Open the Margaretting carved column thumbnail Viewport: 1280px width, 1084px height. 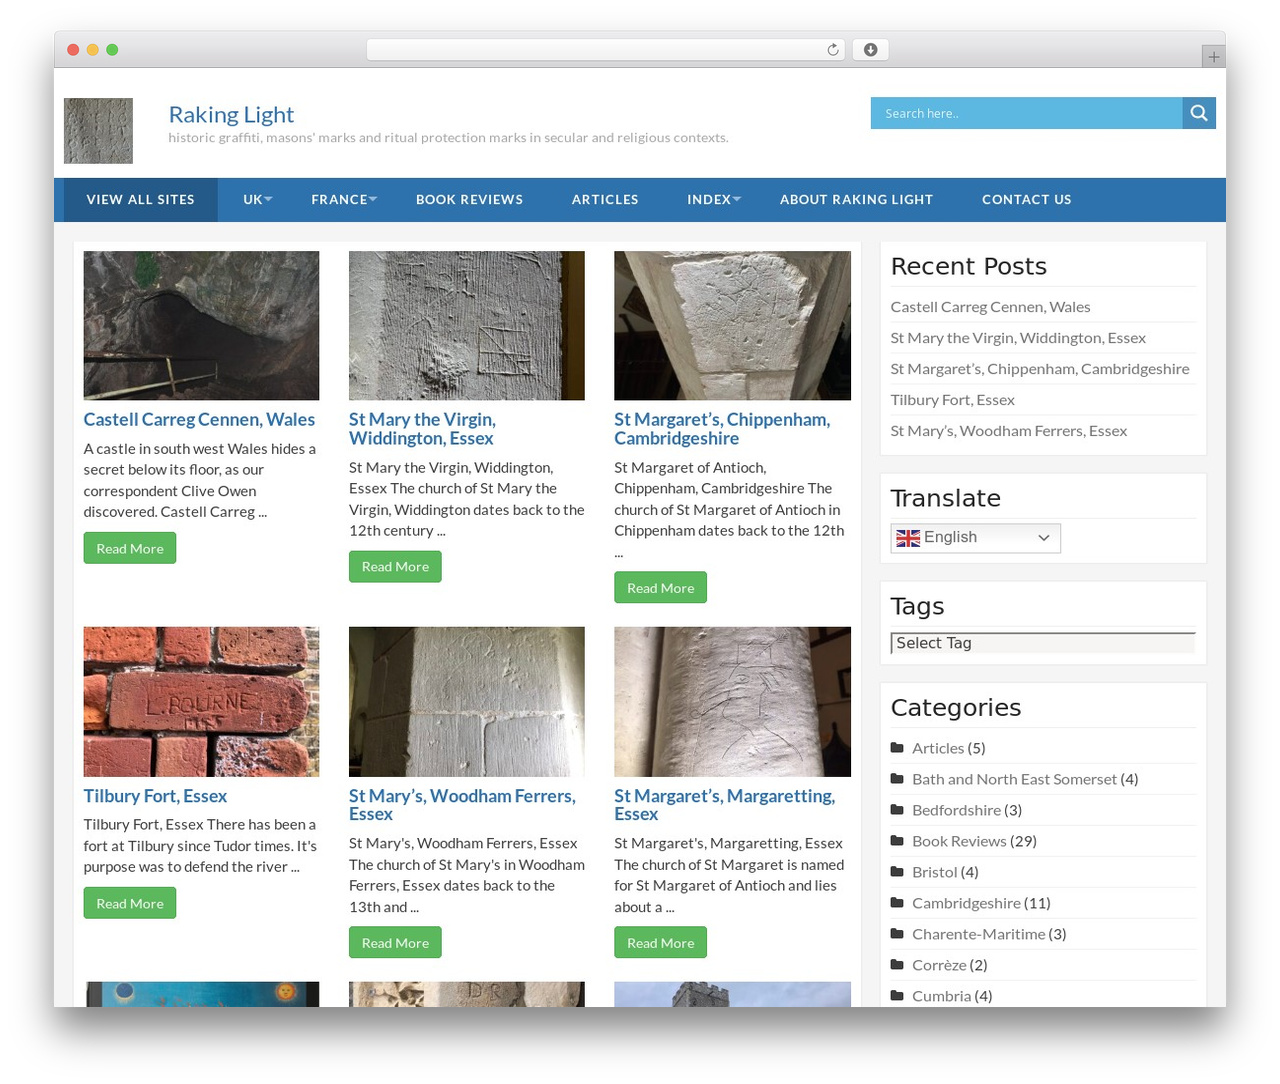732,702
